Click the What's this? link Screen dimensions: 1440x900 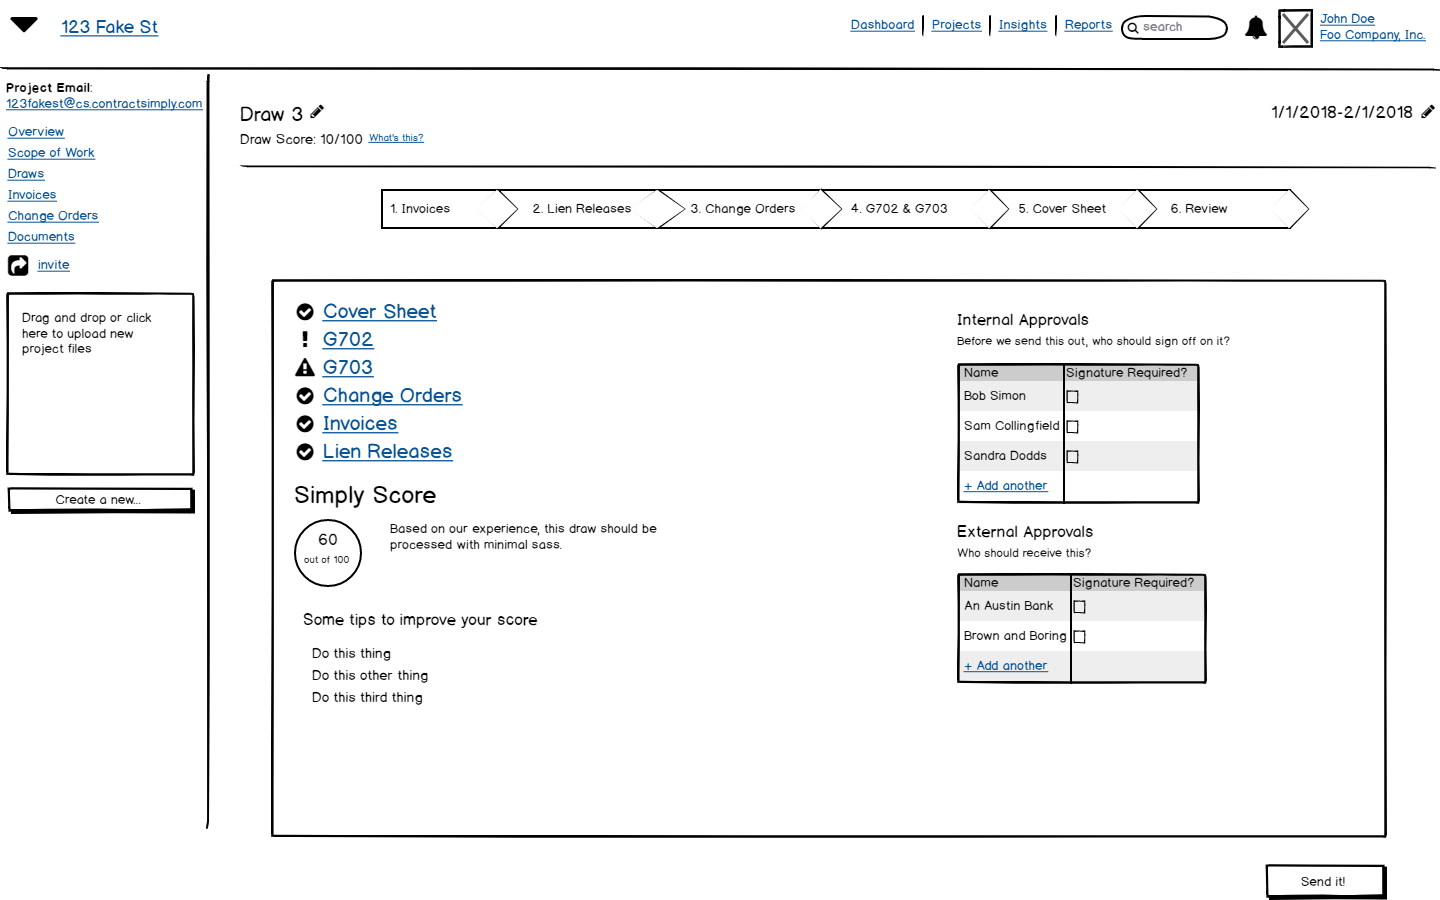396,138
